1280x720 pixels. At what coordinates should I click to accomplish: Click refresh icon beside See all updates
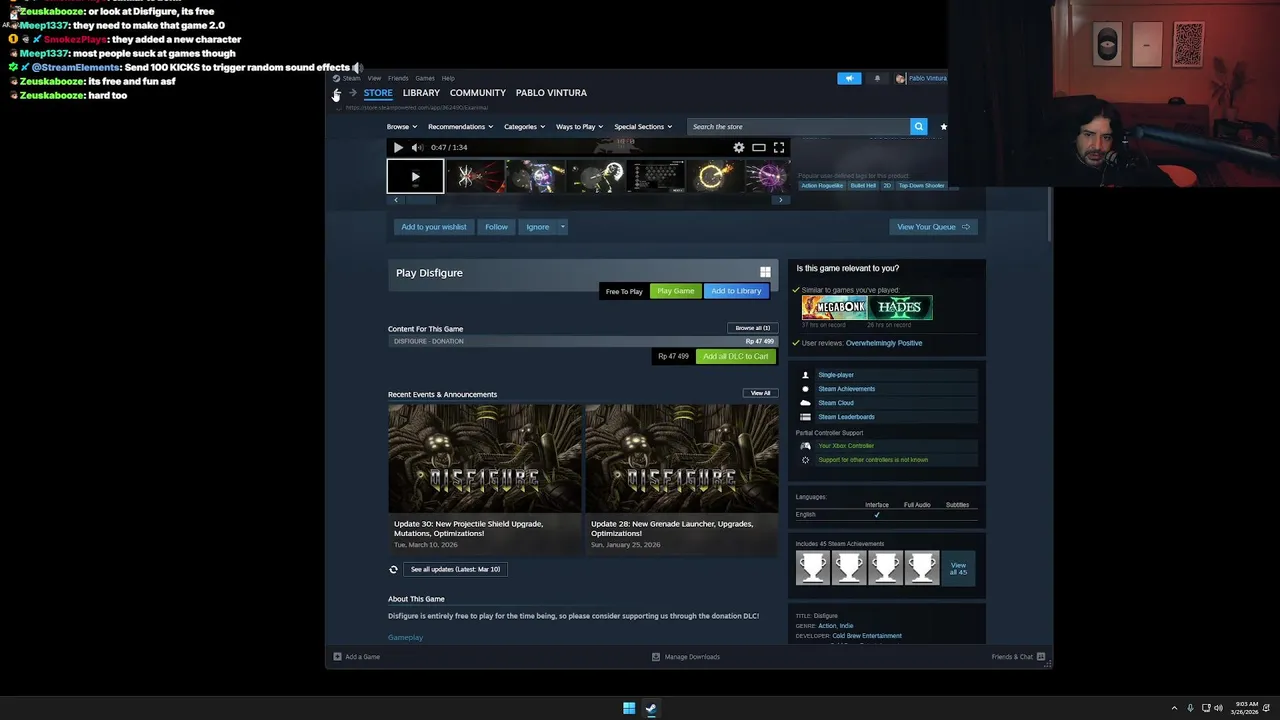point(393,569)
